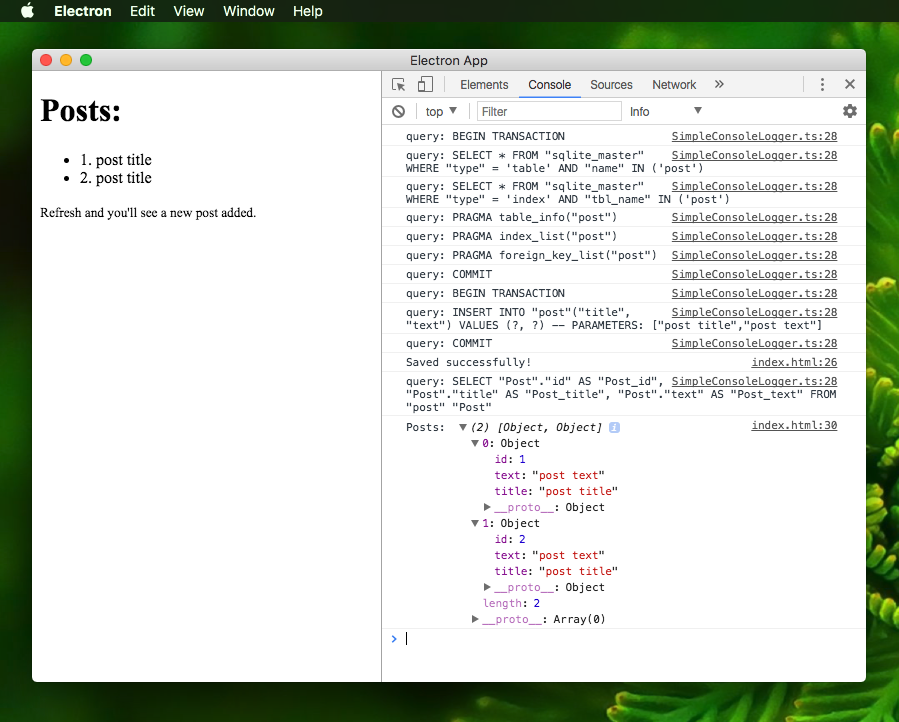
Task: Click the array info icon next to Posts log
Action: [614, 427]
